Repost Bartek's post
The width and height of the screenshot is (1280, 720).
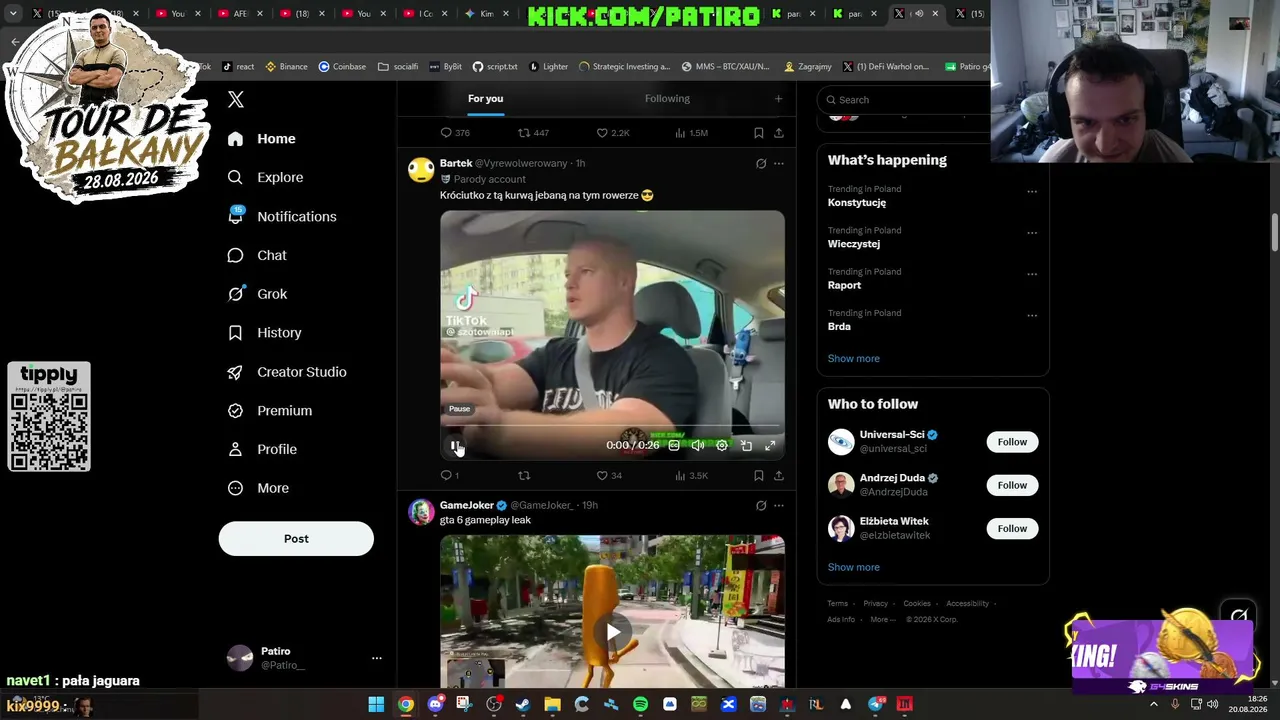524,475
